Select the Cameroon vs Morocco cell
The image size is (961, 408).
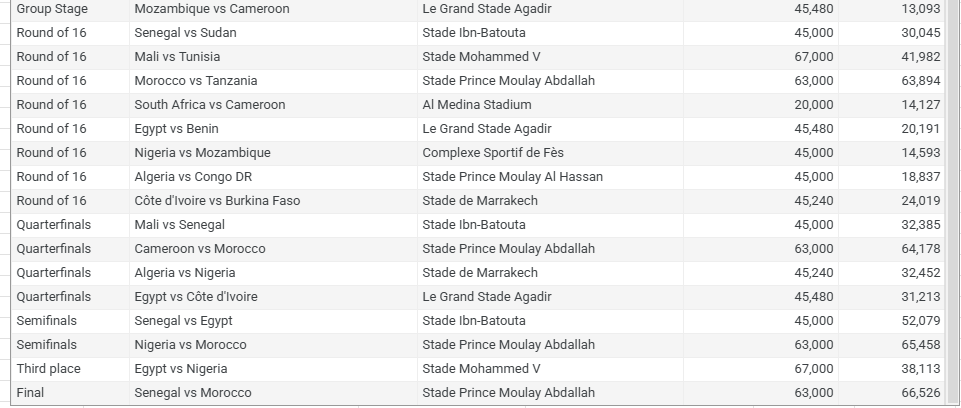[x=200, y=249]
